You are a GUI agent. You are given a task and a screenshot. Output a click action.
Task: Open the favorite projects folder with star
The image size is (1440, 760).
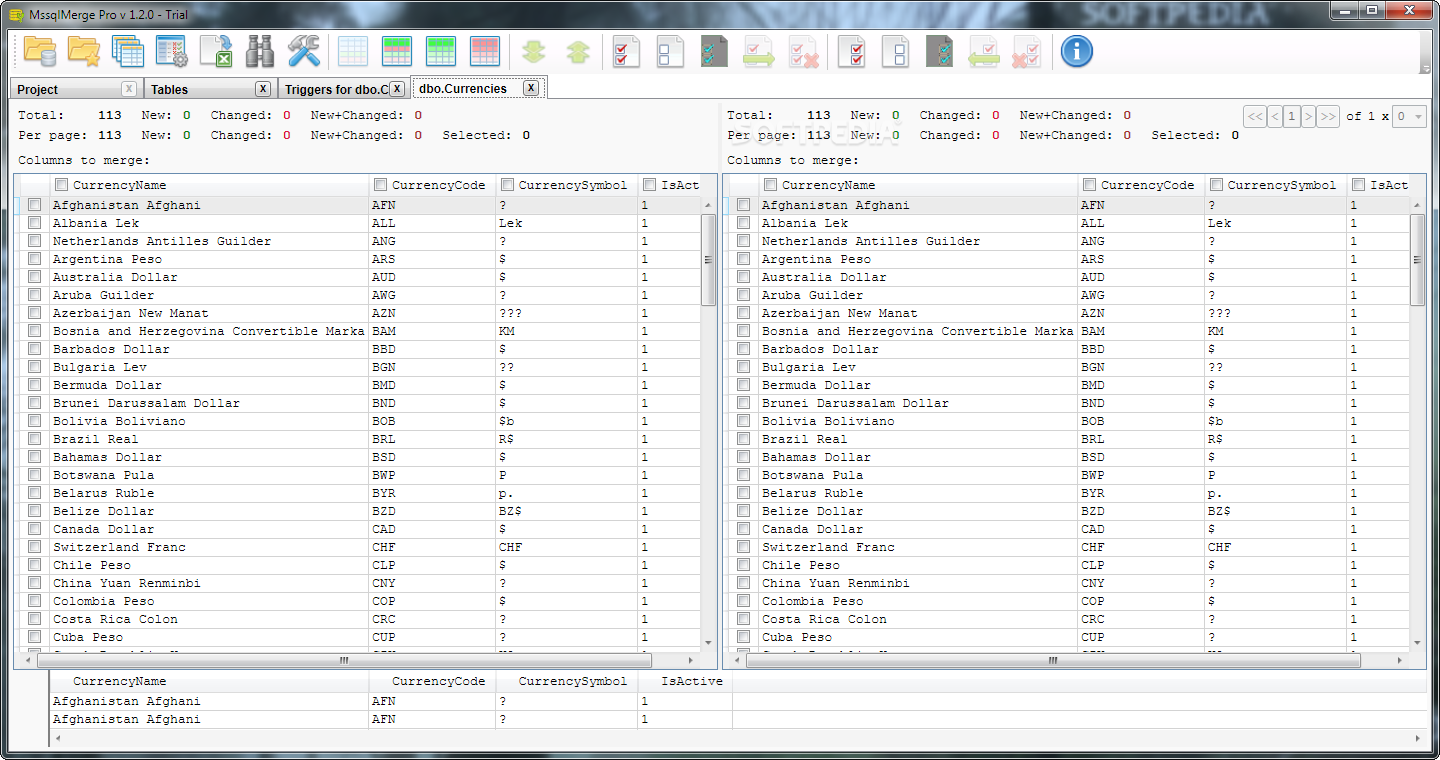pyautogui.click(x=84, y=51)
